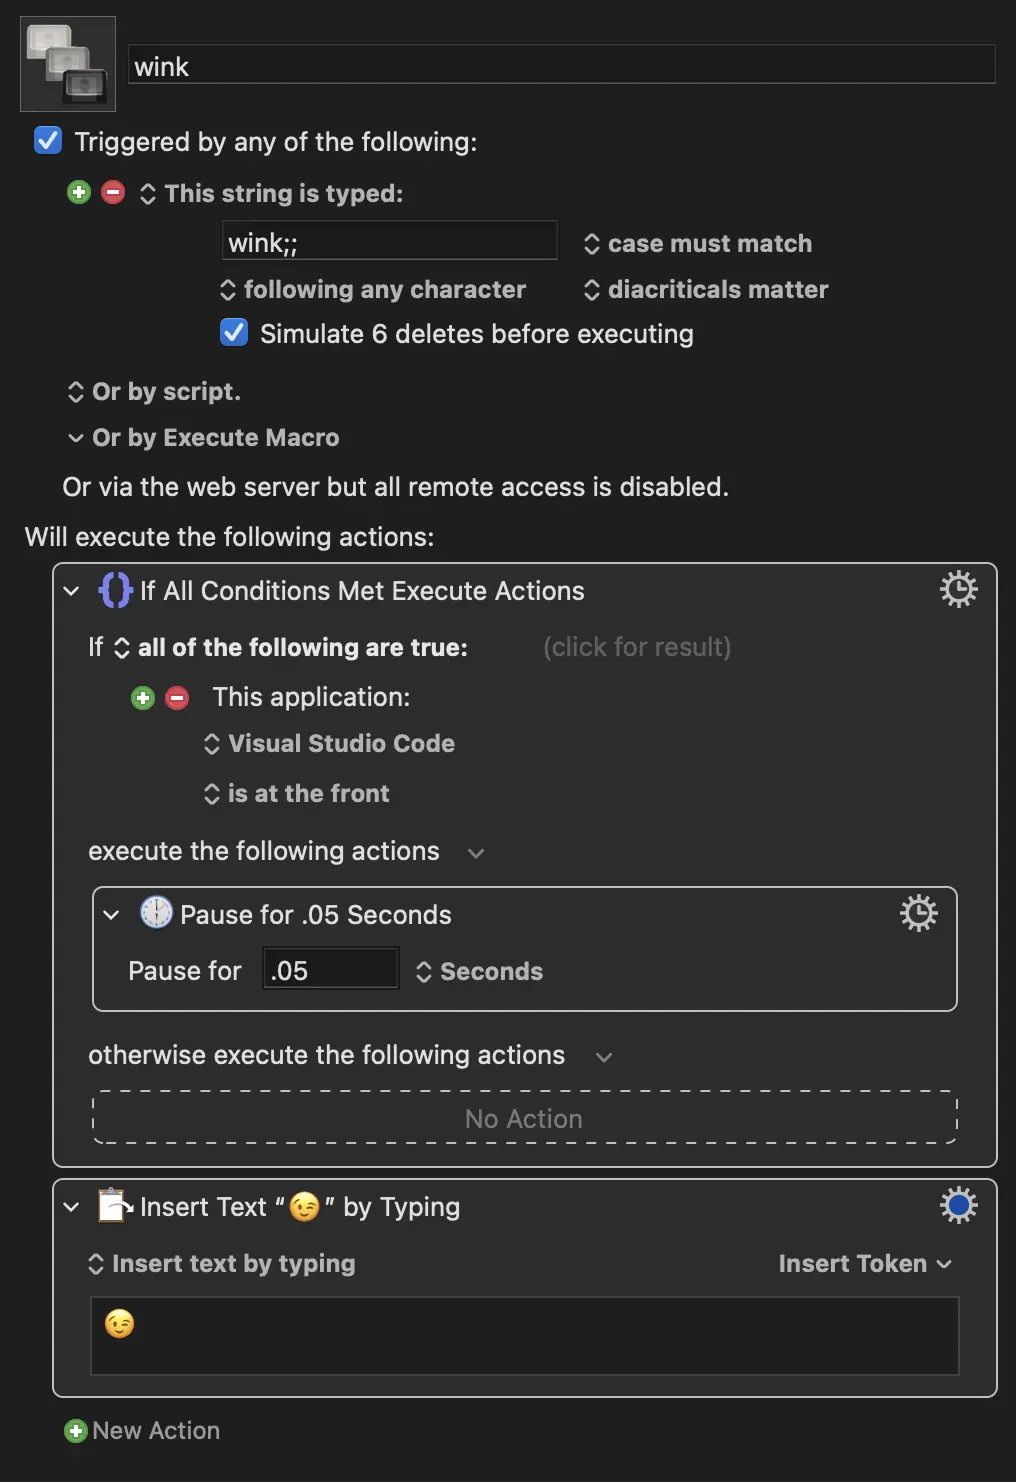Edit the .05 pause duration field
This screenshot has width=1016, height=1482.
click(x=330, y=968)
